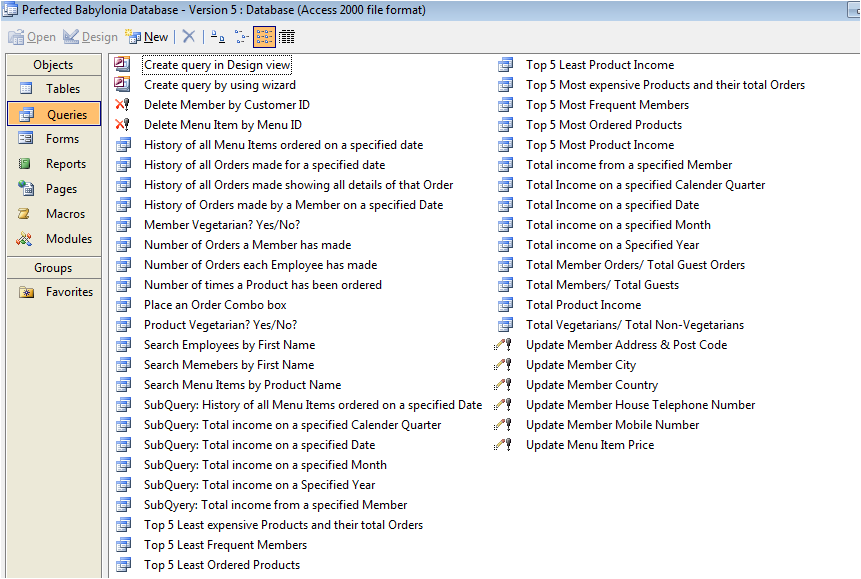861x579 pixels.
Task: Click icon of Member Vegetarian? Yes/No? query
Action: click(124, 225)
